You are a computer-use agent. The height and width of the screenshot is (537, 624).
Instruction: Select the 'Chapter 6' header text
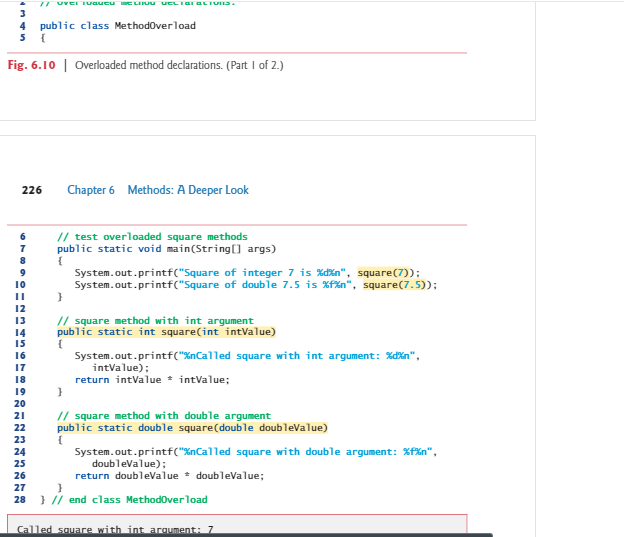tap(91, 190)
